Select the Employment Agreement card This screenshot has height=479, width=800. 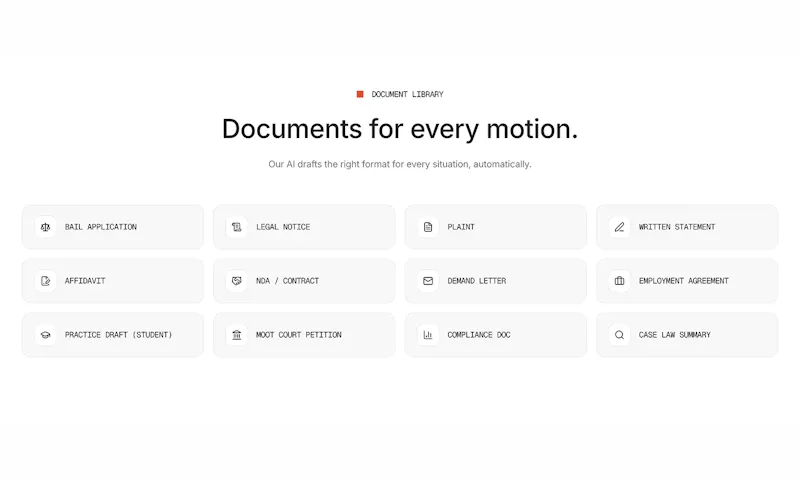click(687, 281)
